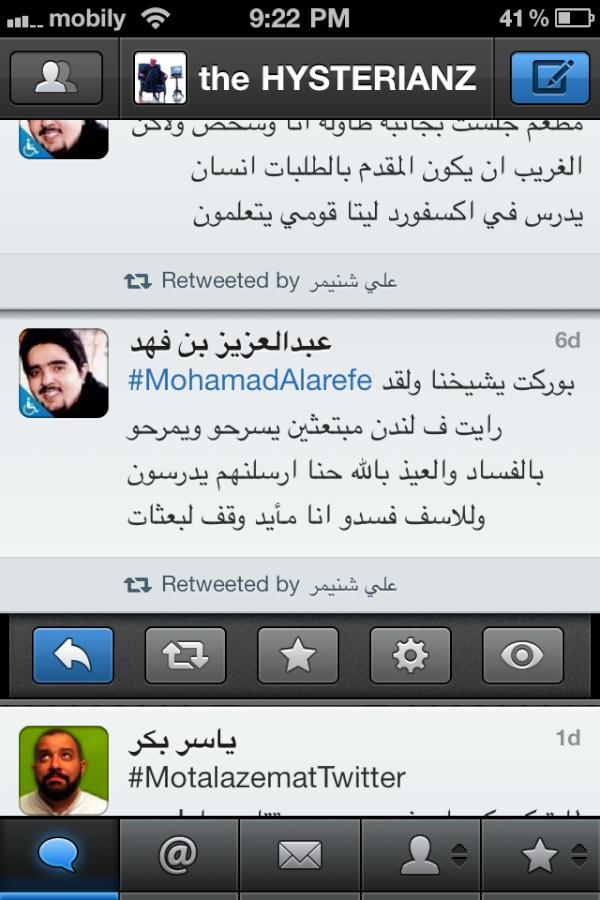
Task: Open the accounts icon in the header
Action: (x=56, y=78)
